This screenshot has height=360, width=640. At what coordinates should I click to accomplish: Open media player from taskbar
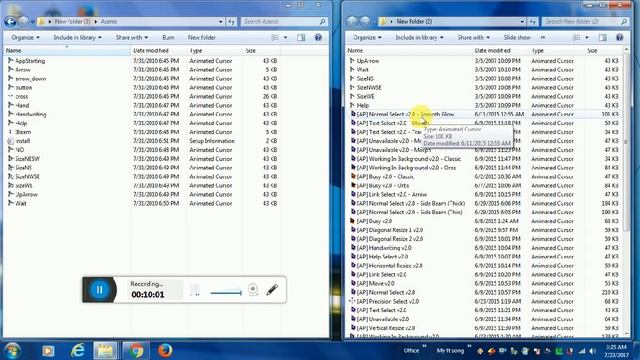click(48, 351)
